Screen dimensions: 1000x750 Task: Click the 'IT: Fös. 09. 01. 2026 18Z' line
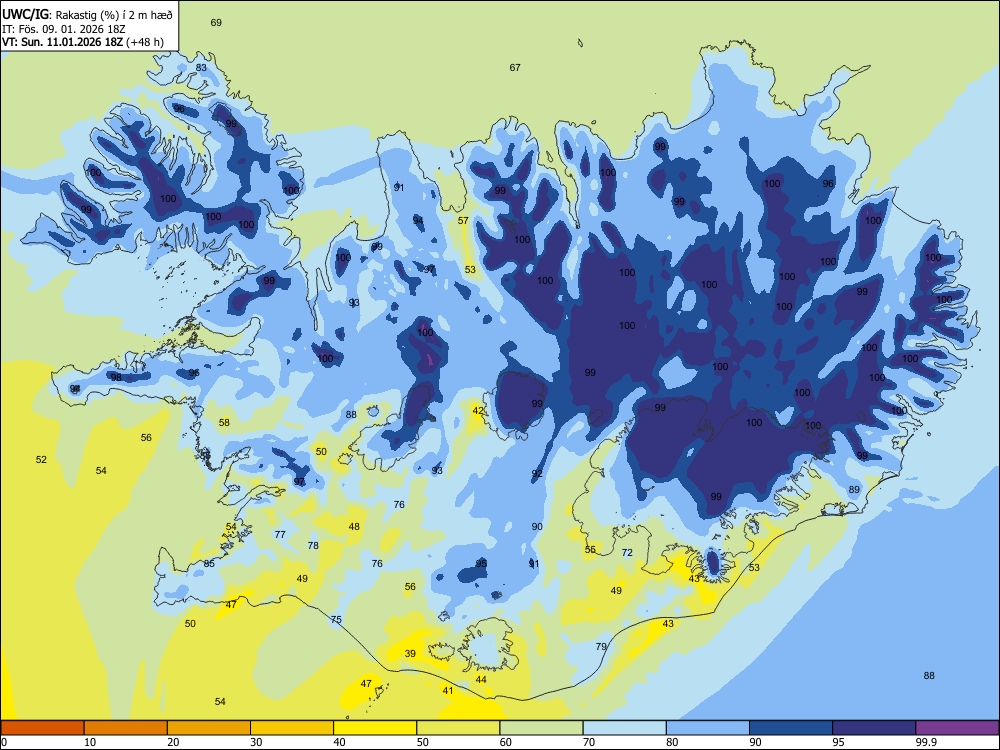point(64,29)
